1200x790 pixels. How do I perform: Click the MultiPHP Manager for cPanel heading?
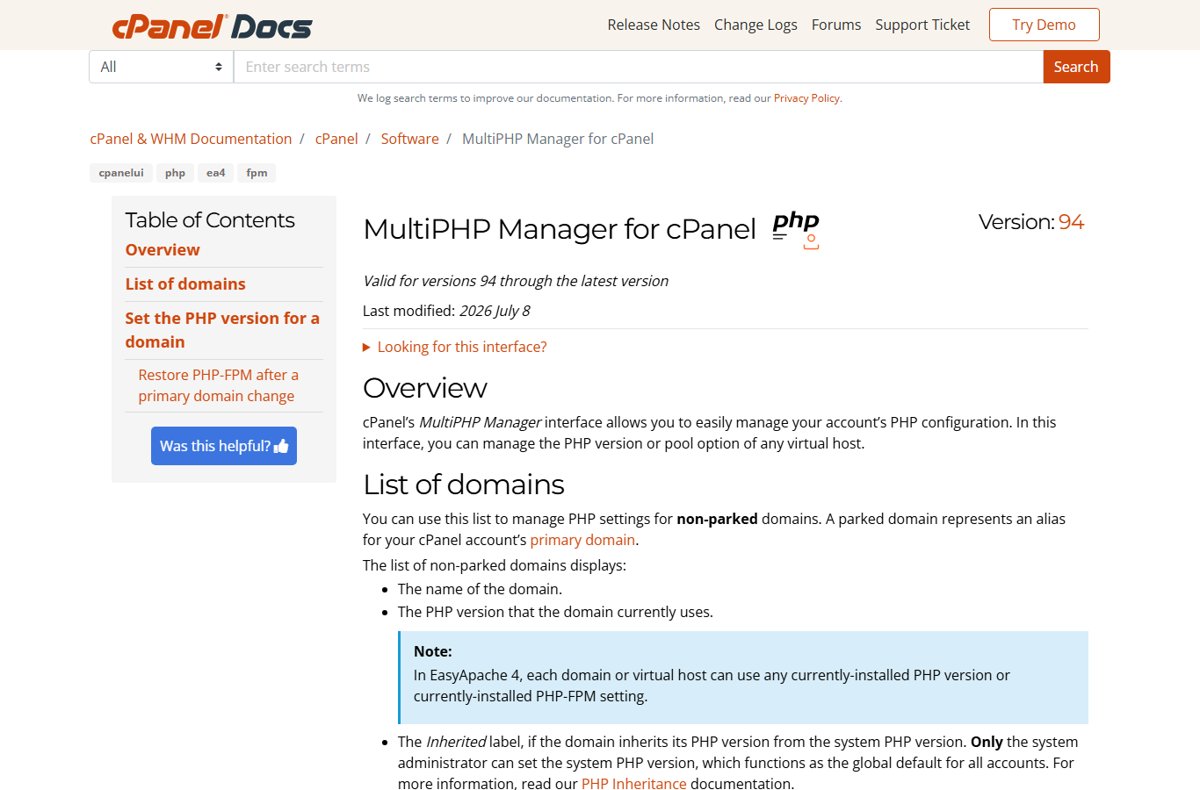(559, 229)
